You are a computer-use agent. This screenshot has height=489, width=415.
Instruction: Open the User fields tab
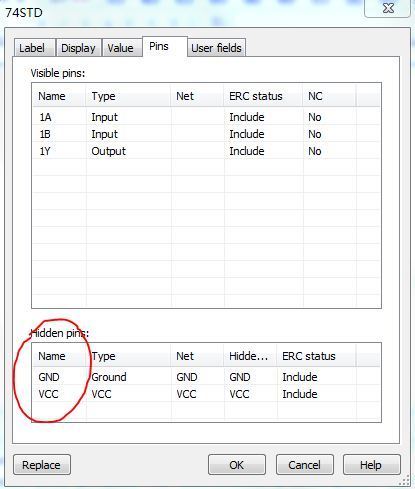[216, 48]
